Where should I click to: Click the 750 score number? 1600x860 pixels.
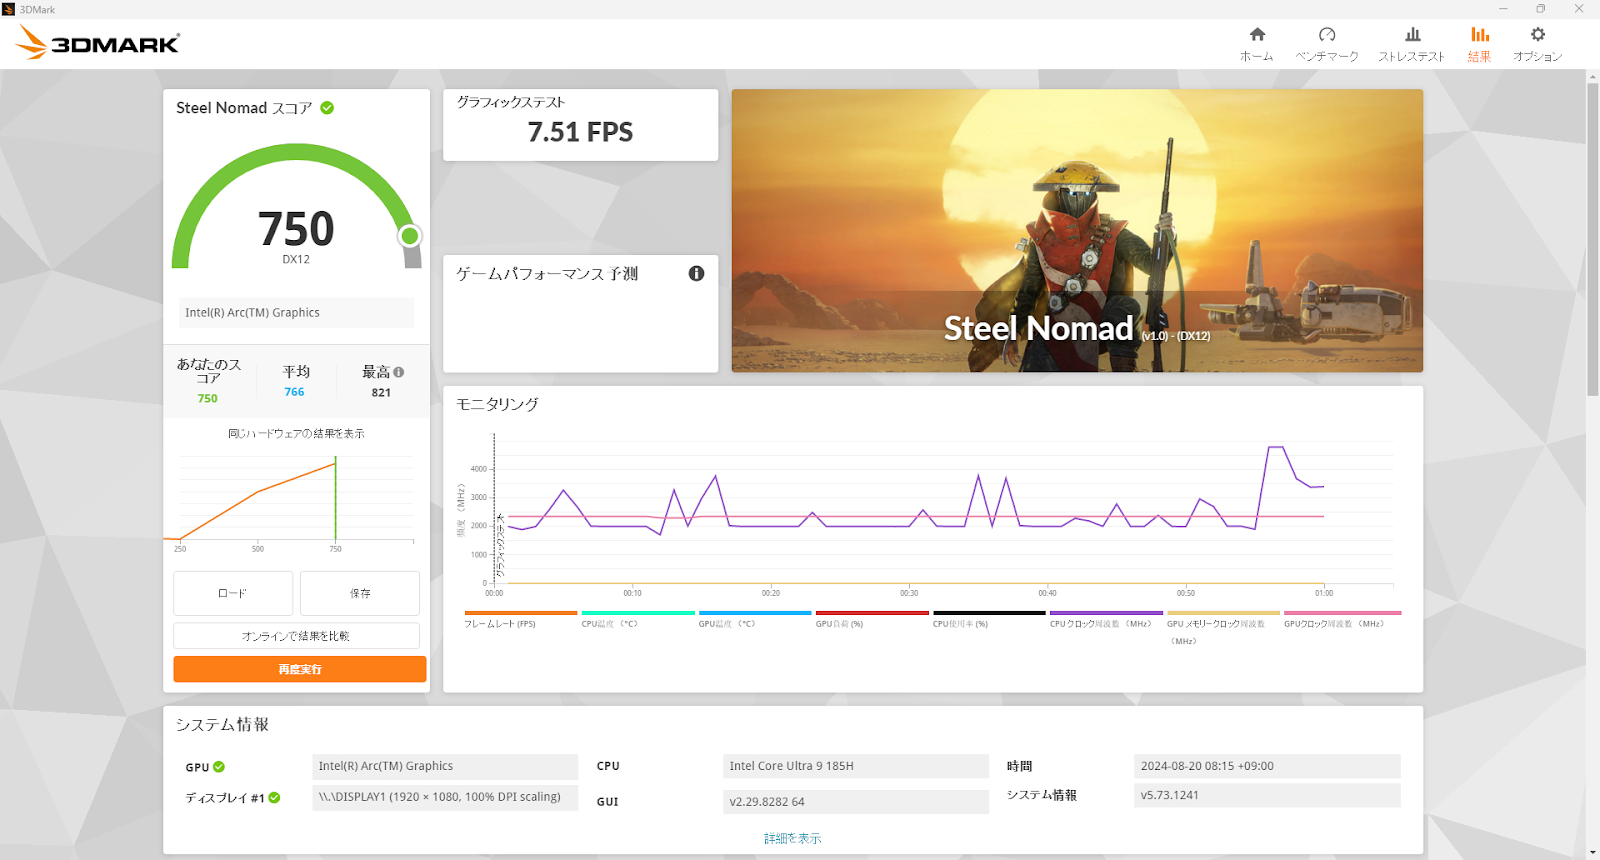pos(296,229)
